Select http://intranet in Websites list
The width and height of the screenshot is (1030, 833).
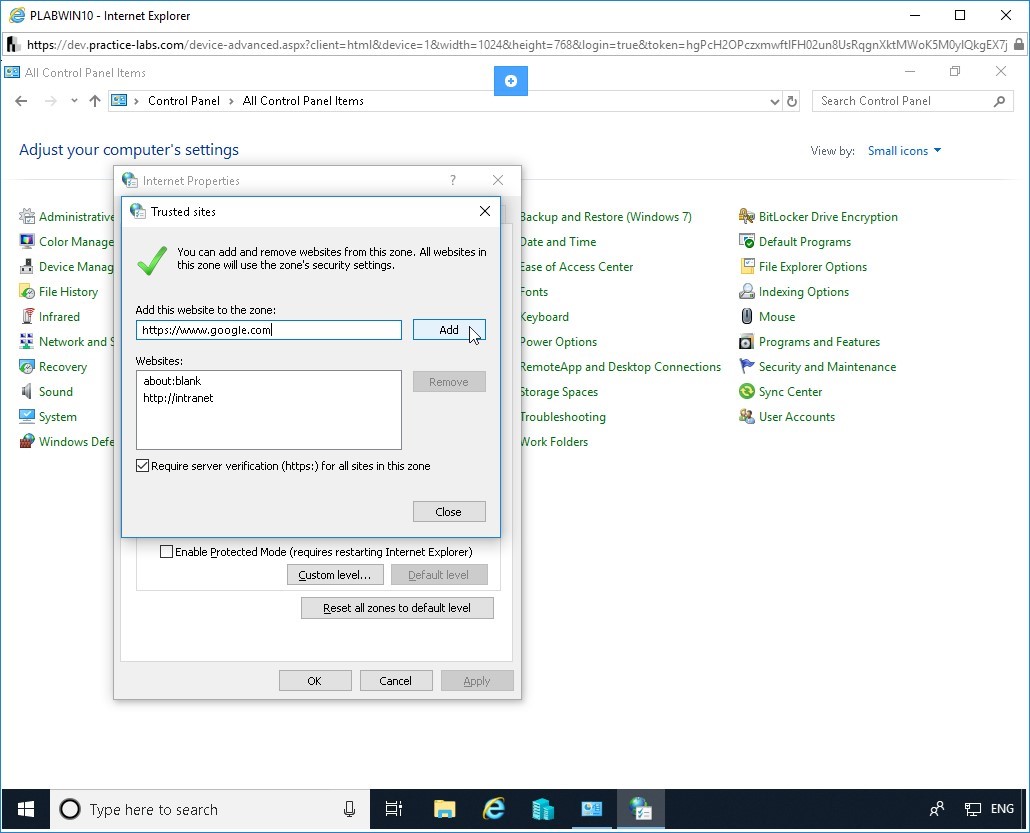(x=178, y=398)
